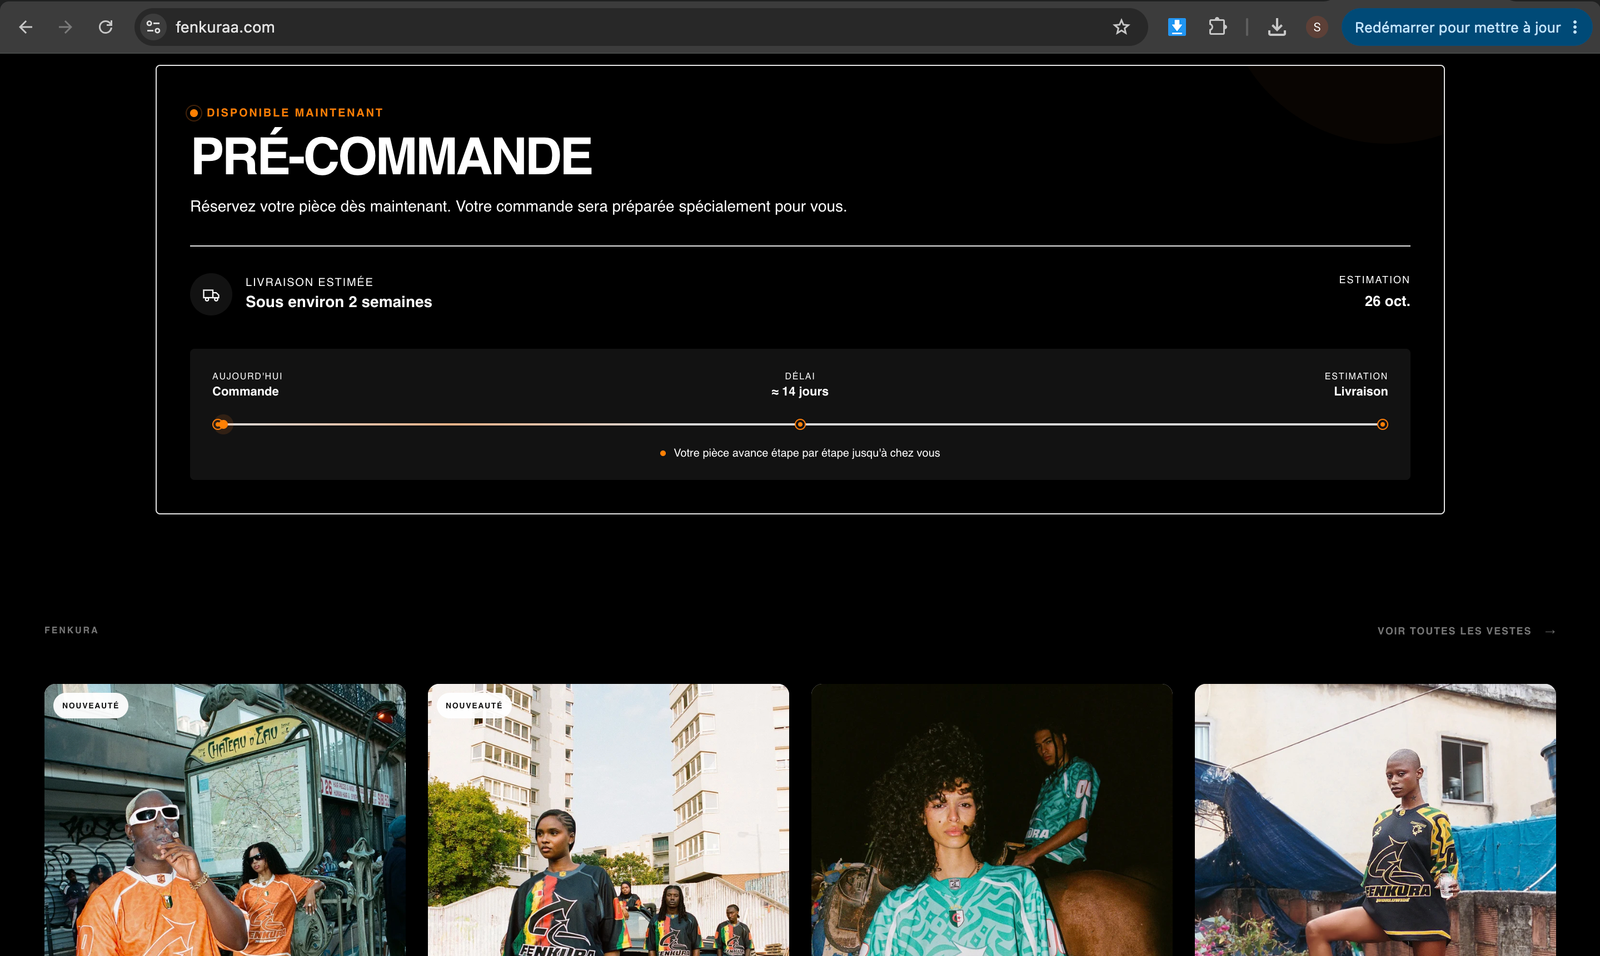Click the browser forward arrow
1600x956 pixels.
point(65,27)
